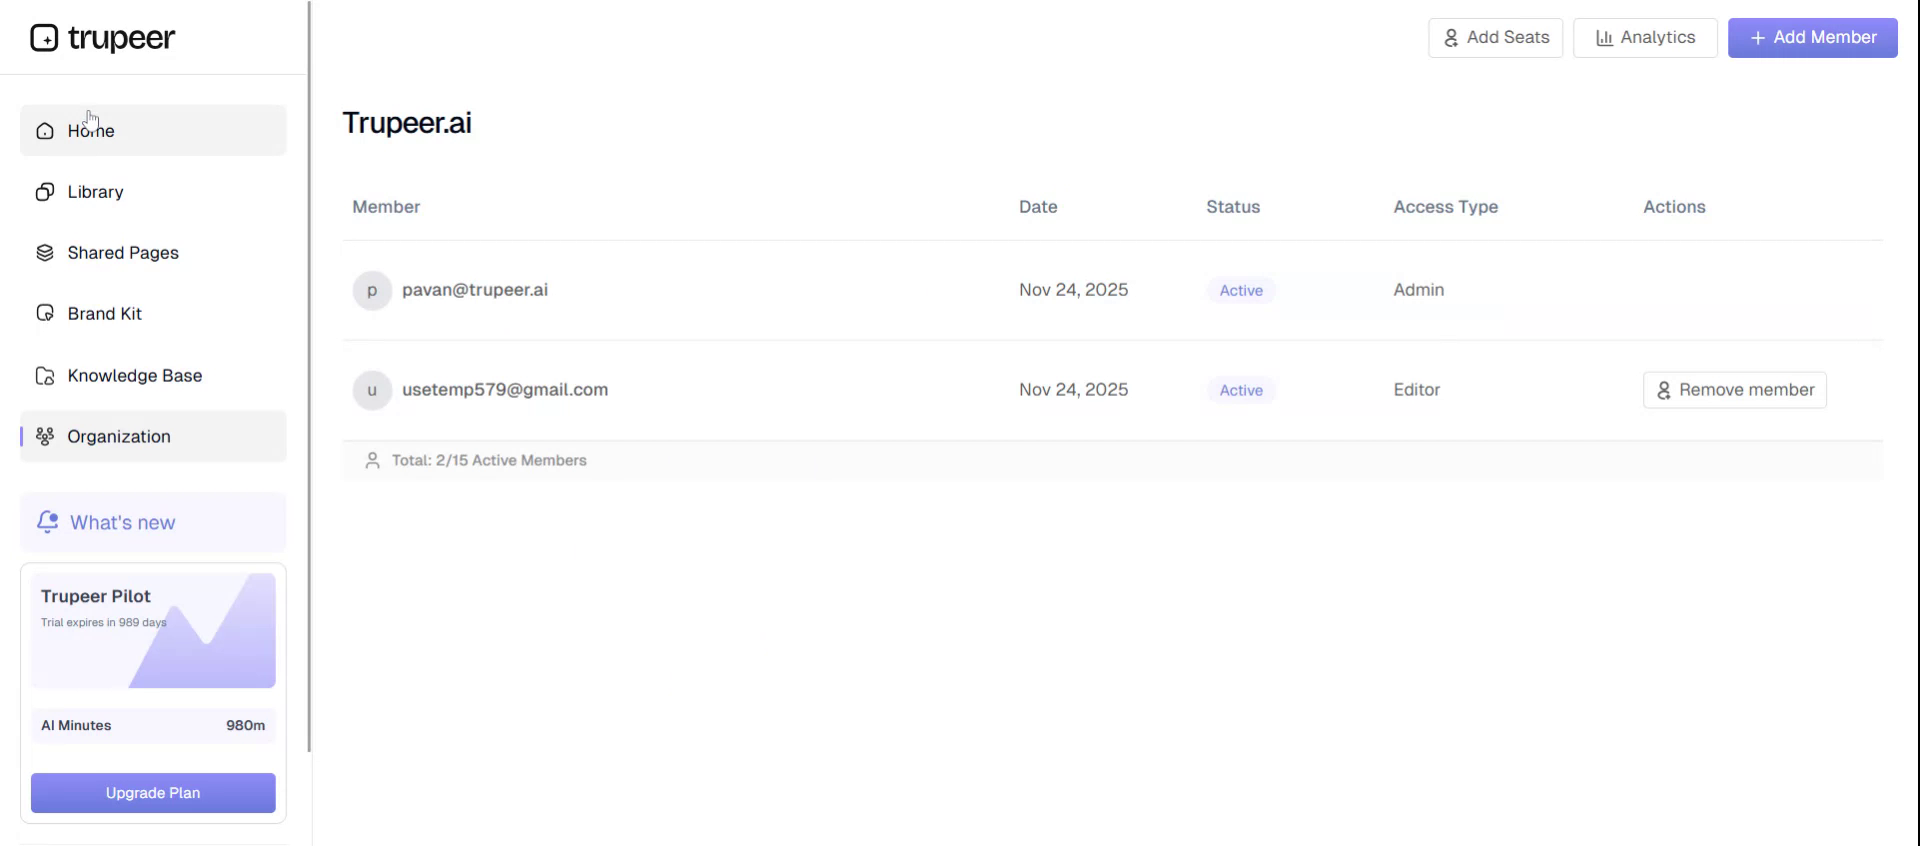Click the bar chart icon in Analytics
The height and width of the screenshot is (846, 1920).
1604,38
